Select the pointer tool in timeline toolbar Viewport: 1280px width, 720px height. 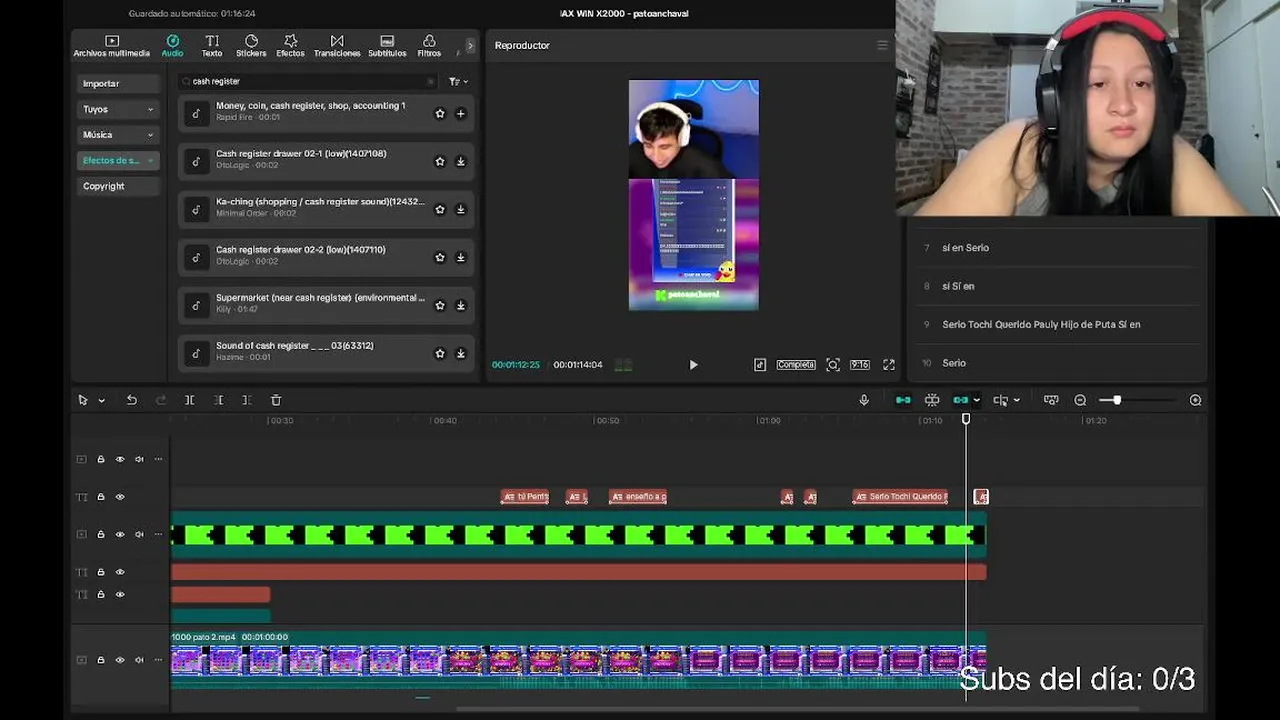point(83,400)
